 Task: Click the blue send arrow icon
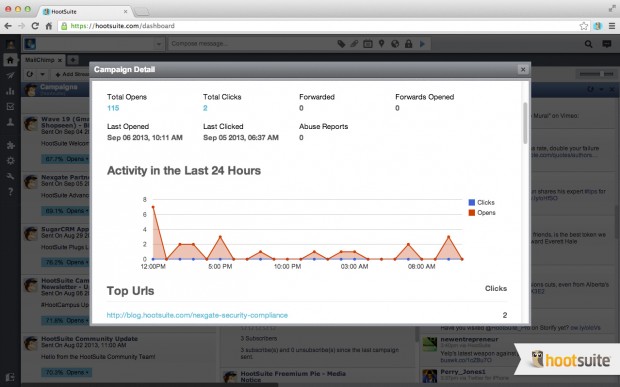click(x=422, y=44)
